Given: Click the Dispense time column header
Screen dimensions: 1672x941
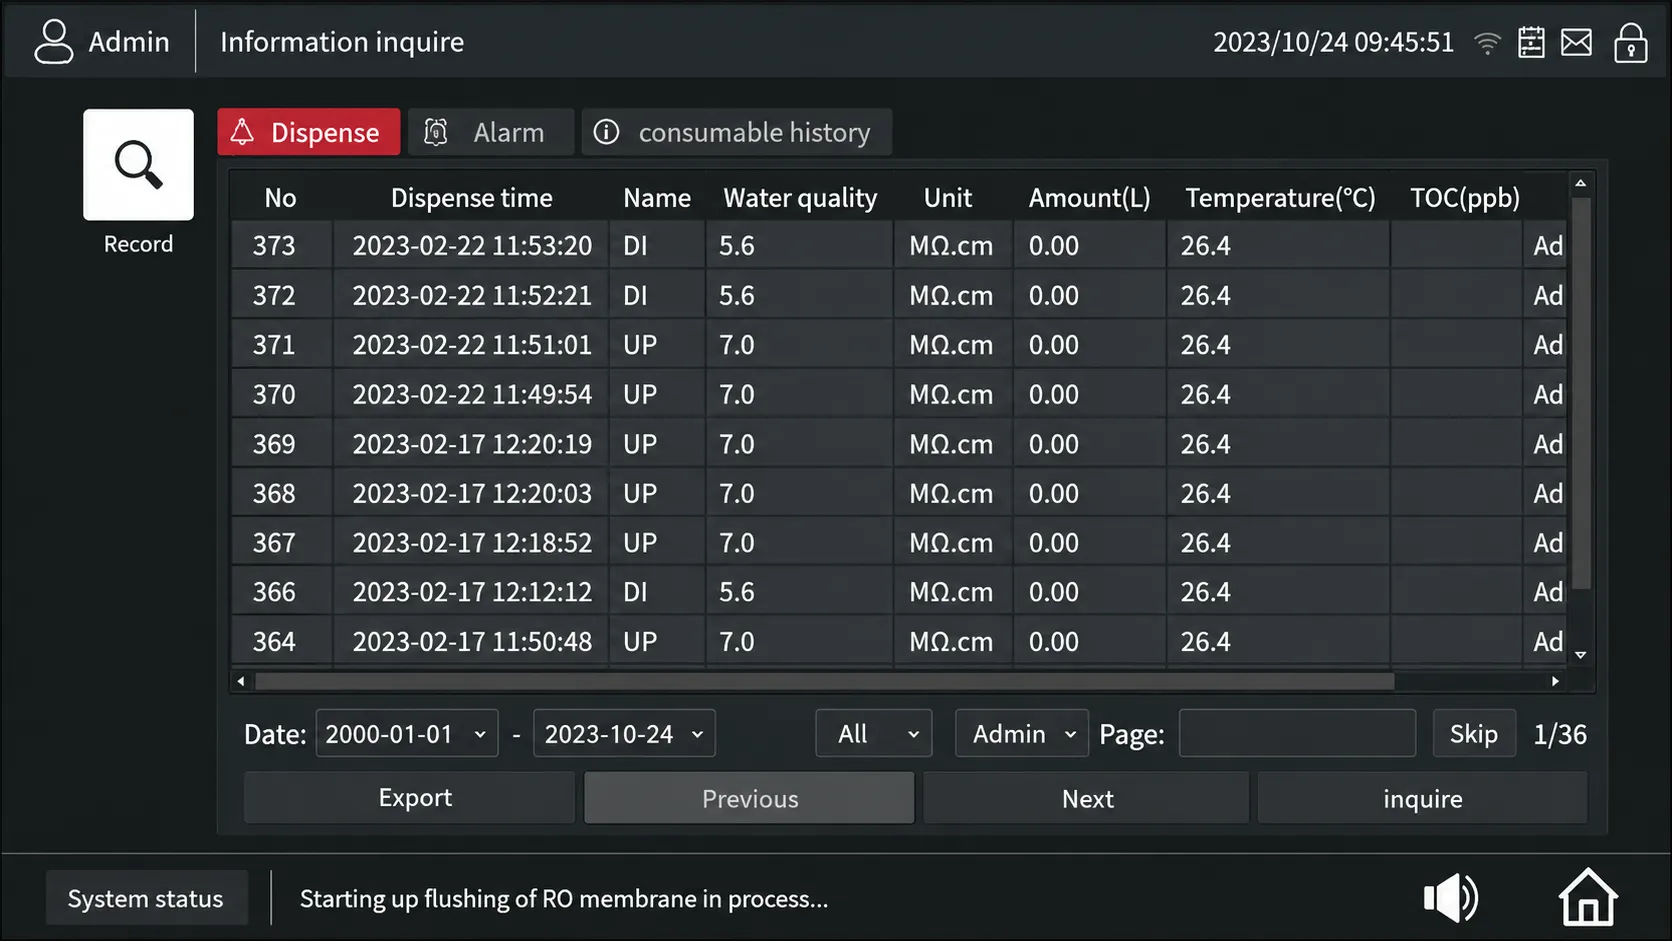Looking at the screenshot, I should tap(471, 198).
